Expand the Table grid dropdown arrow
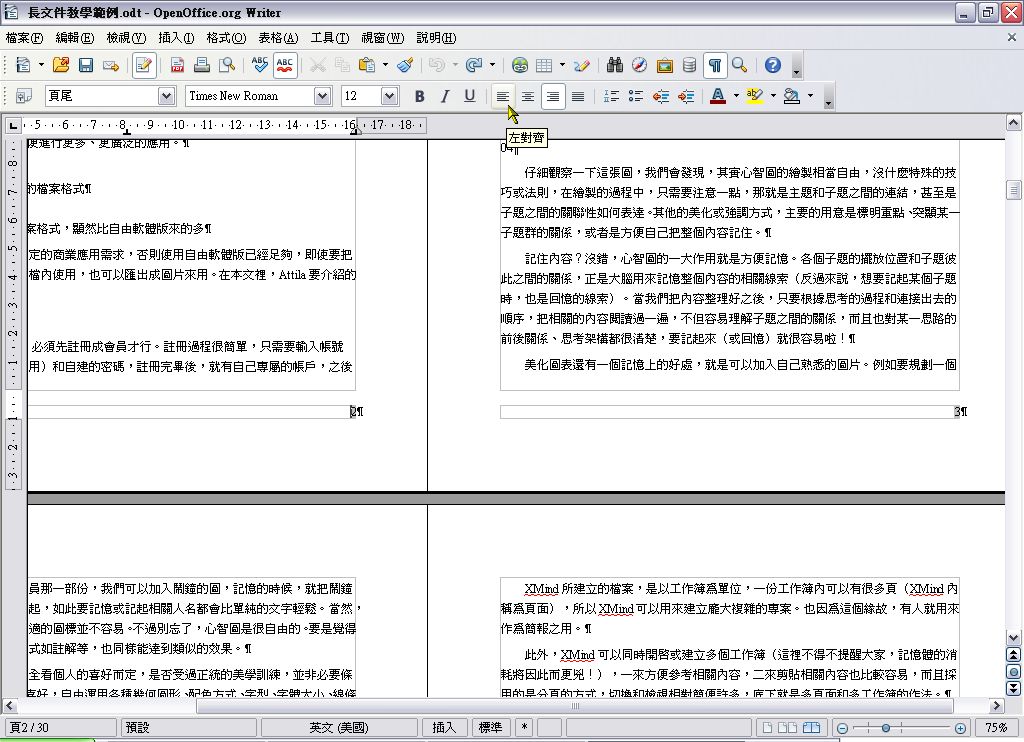The width and height of the screenshot is (1024, 742). (x=562, y=65)
